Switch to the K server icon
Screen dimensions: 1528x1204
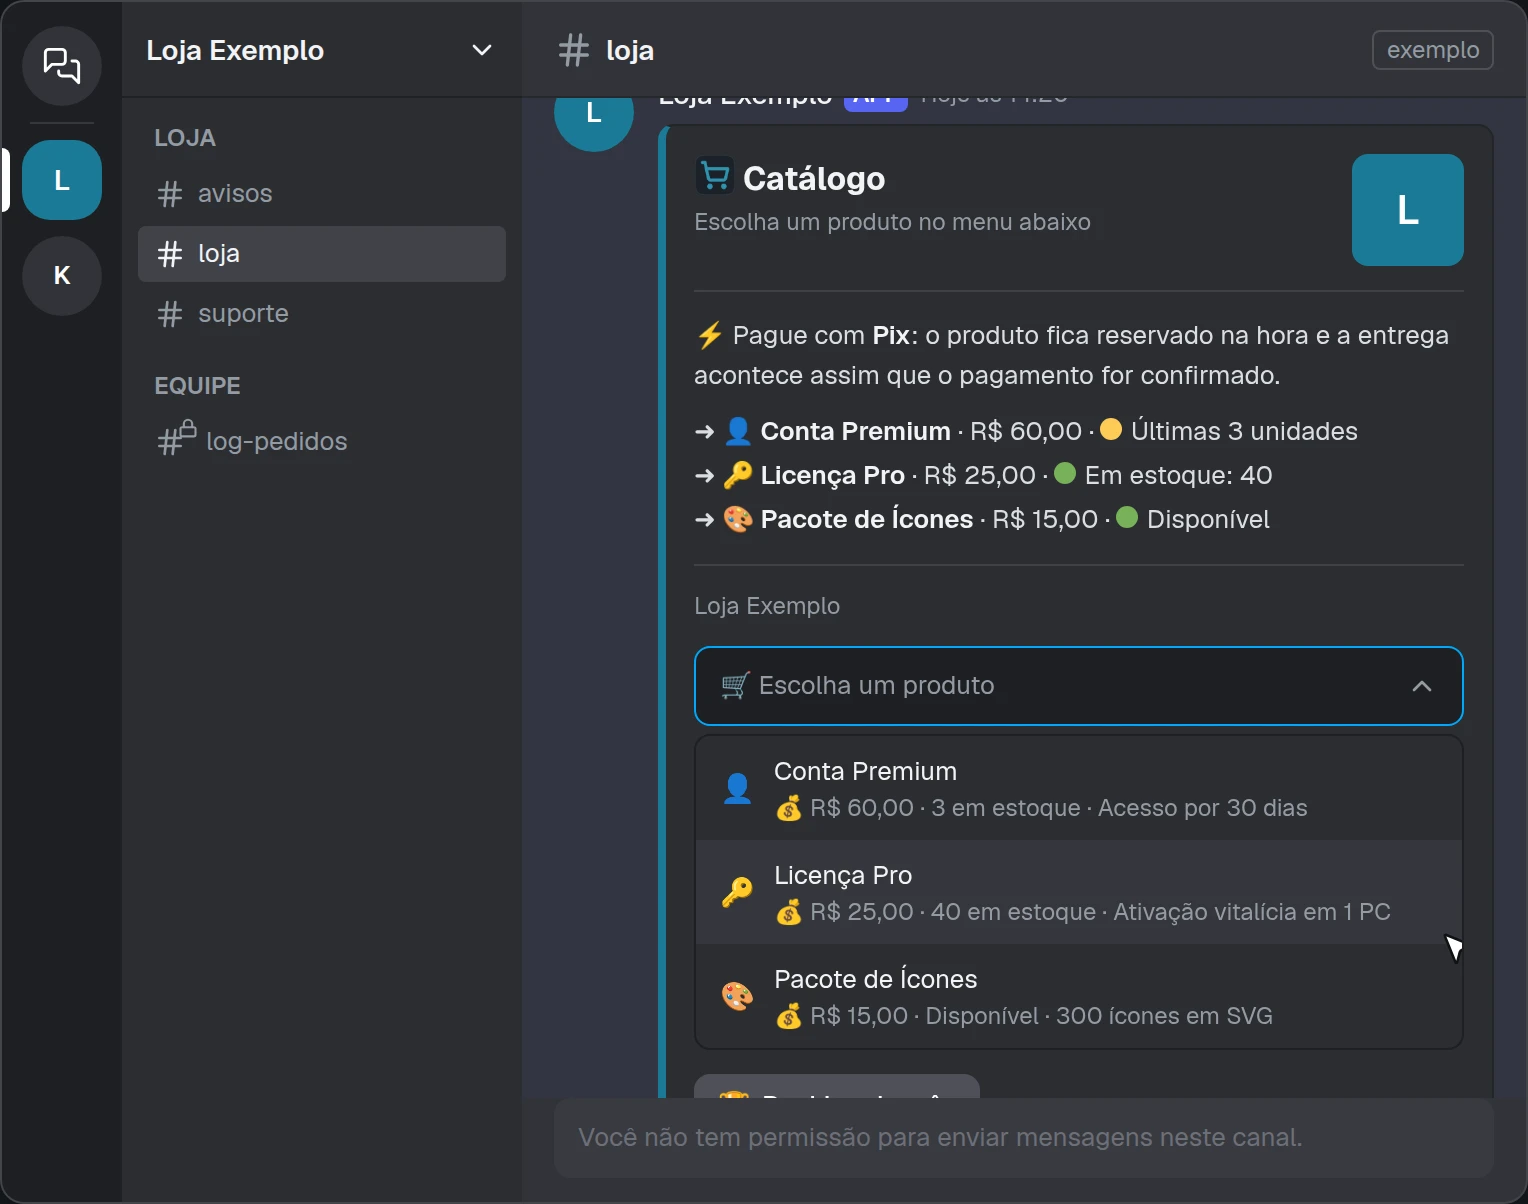coord(62,276)
